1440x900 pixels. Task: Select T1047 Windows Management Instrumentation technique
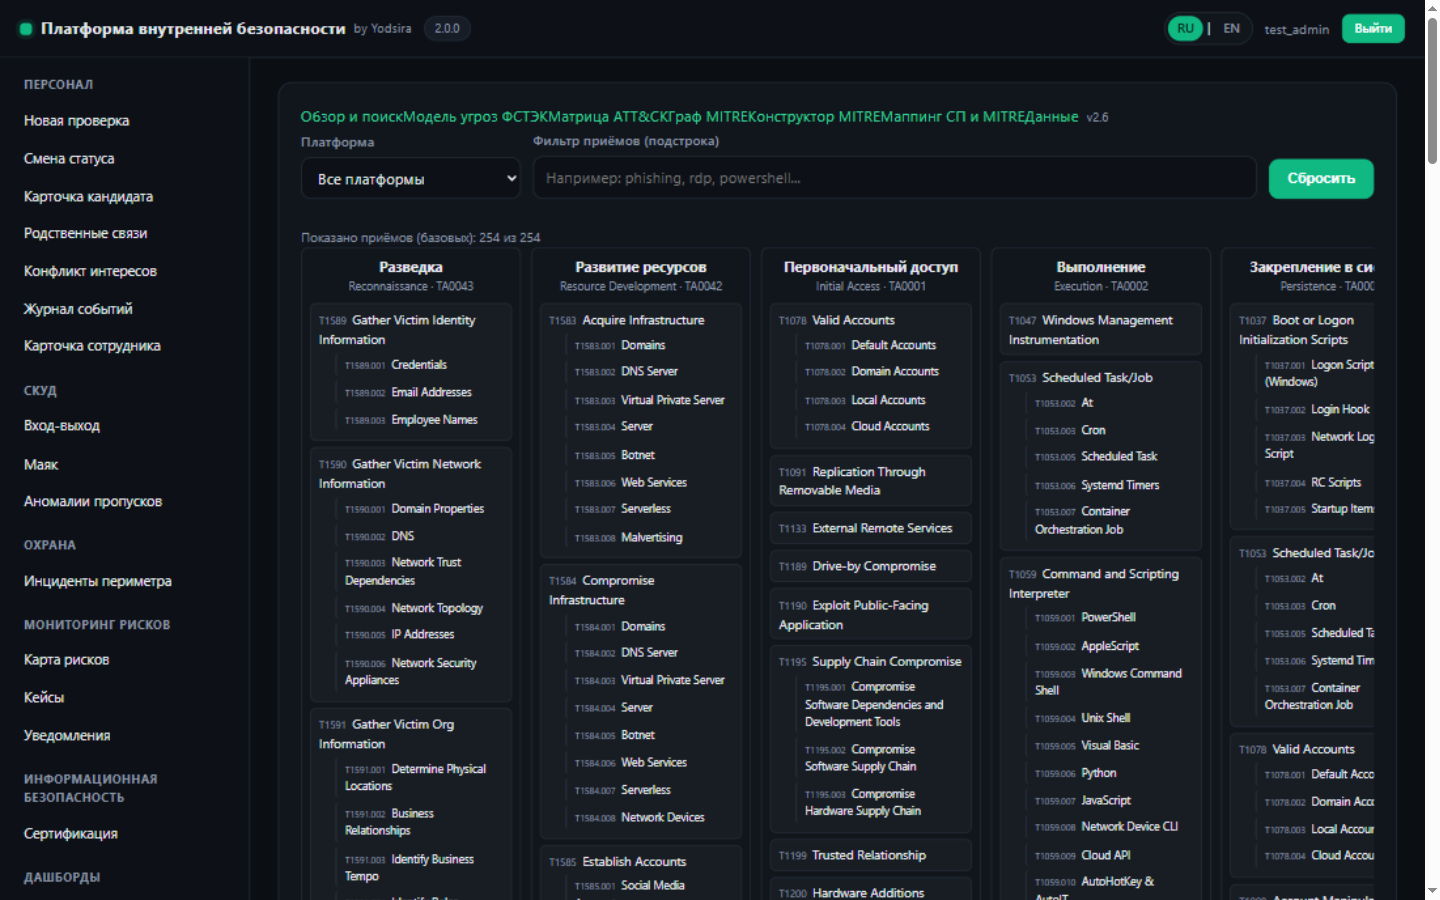(x=1100, y=330)
